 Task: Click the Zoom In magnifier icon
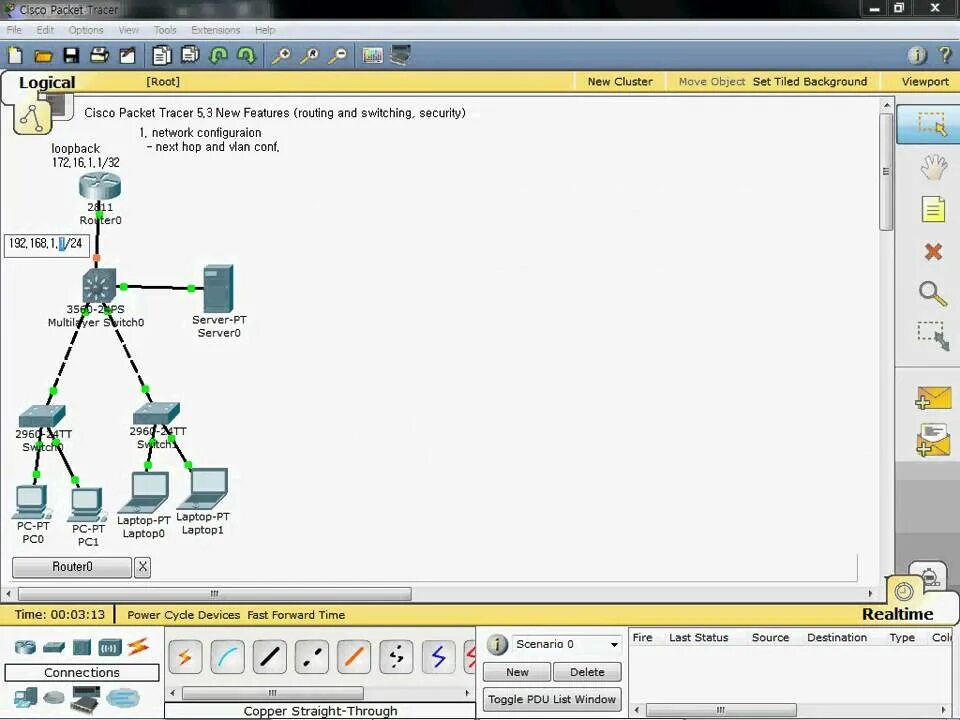coord(281,56)
